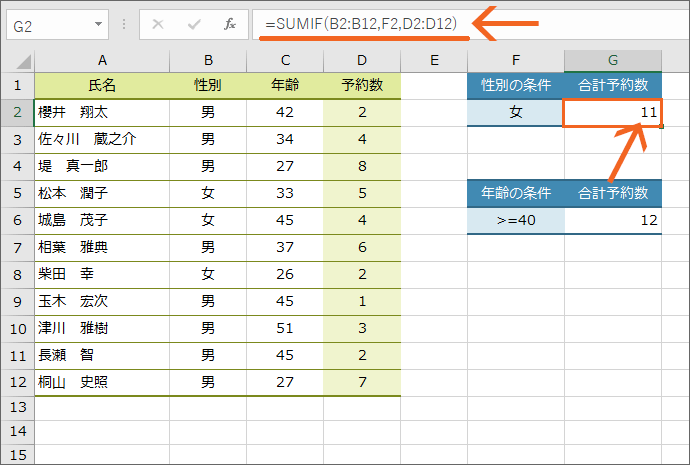Select gender cell for 柴田 幸
The height and width of the screenshot is (465, 690).
[x=208, y=275]
